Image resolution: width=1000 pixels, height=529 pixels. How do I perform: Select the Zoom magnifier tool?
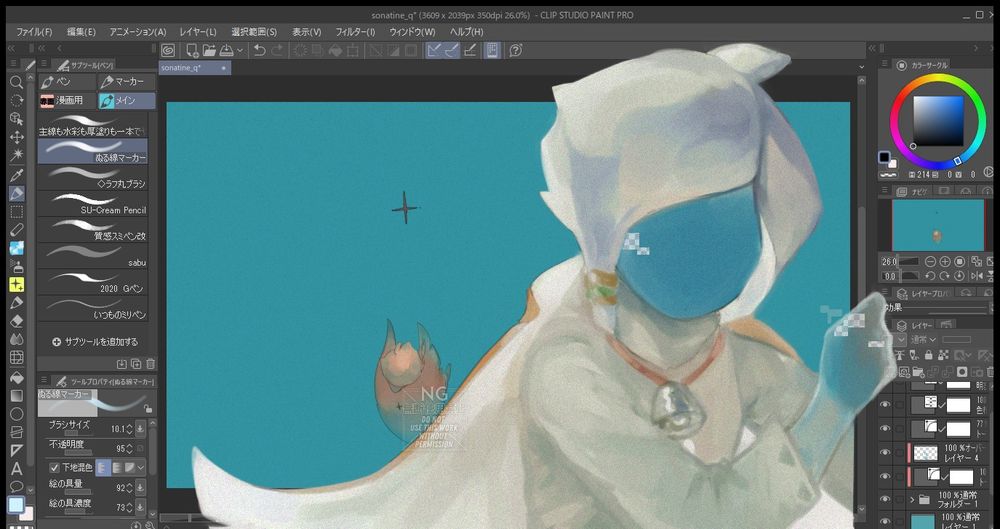point(17,82)
